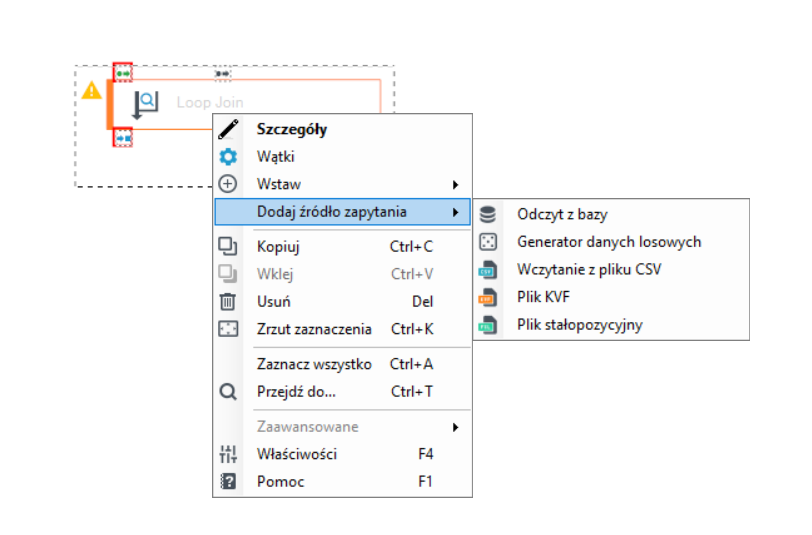Viewport: 812px width, 535px height.
Task: Click the Loop Join node icon
Action: pyautogui.click(x=145, y=105)
